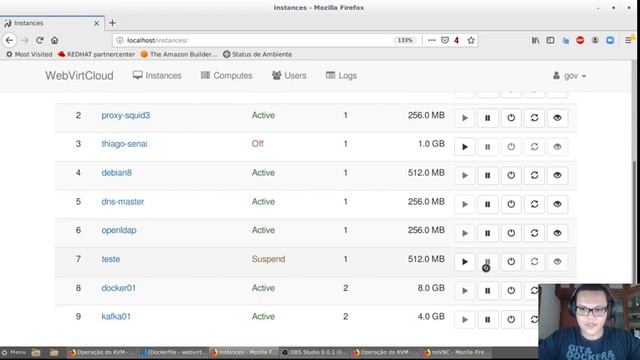640x360 pixels.
Task: Open page actions three-dot menu
Action: 431,40
